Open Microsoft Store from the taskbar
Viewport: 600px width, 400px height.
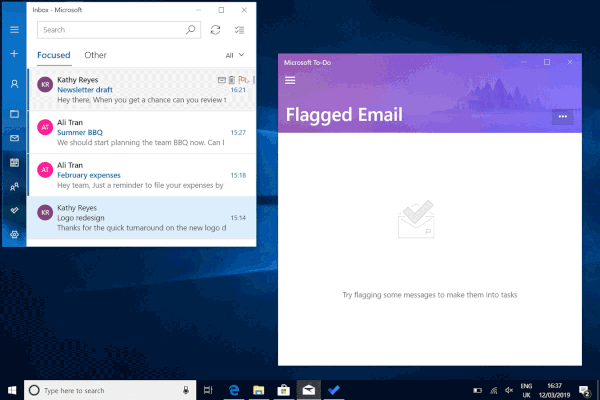coord(284,390)
